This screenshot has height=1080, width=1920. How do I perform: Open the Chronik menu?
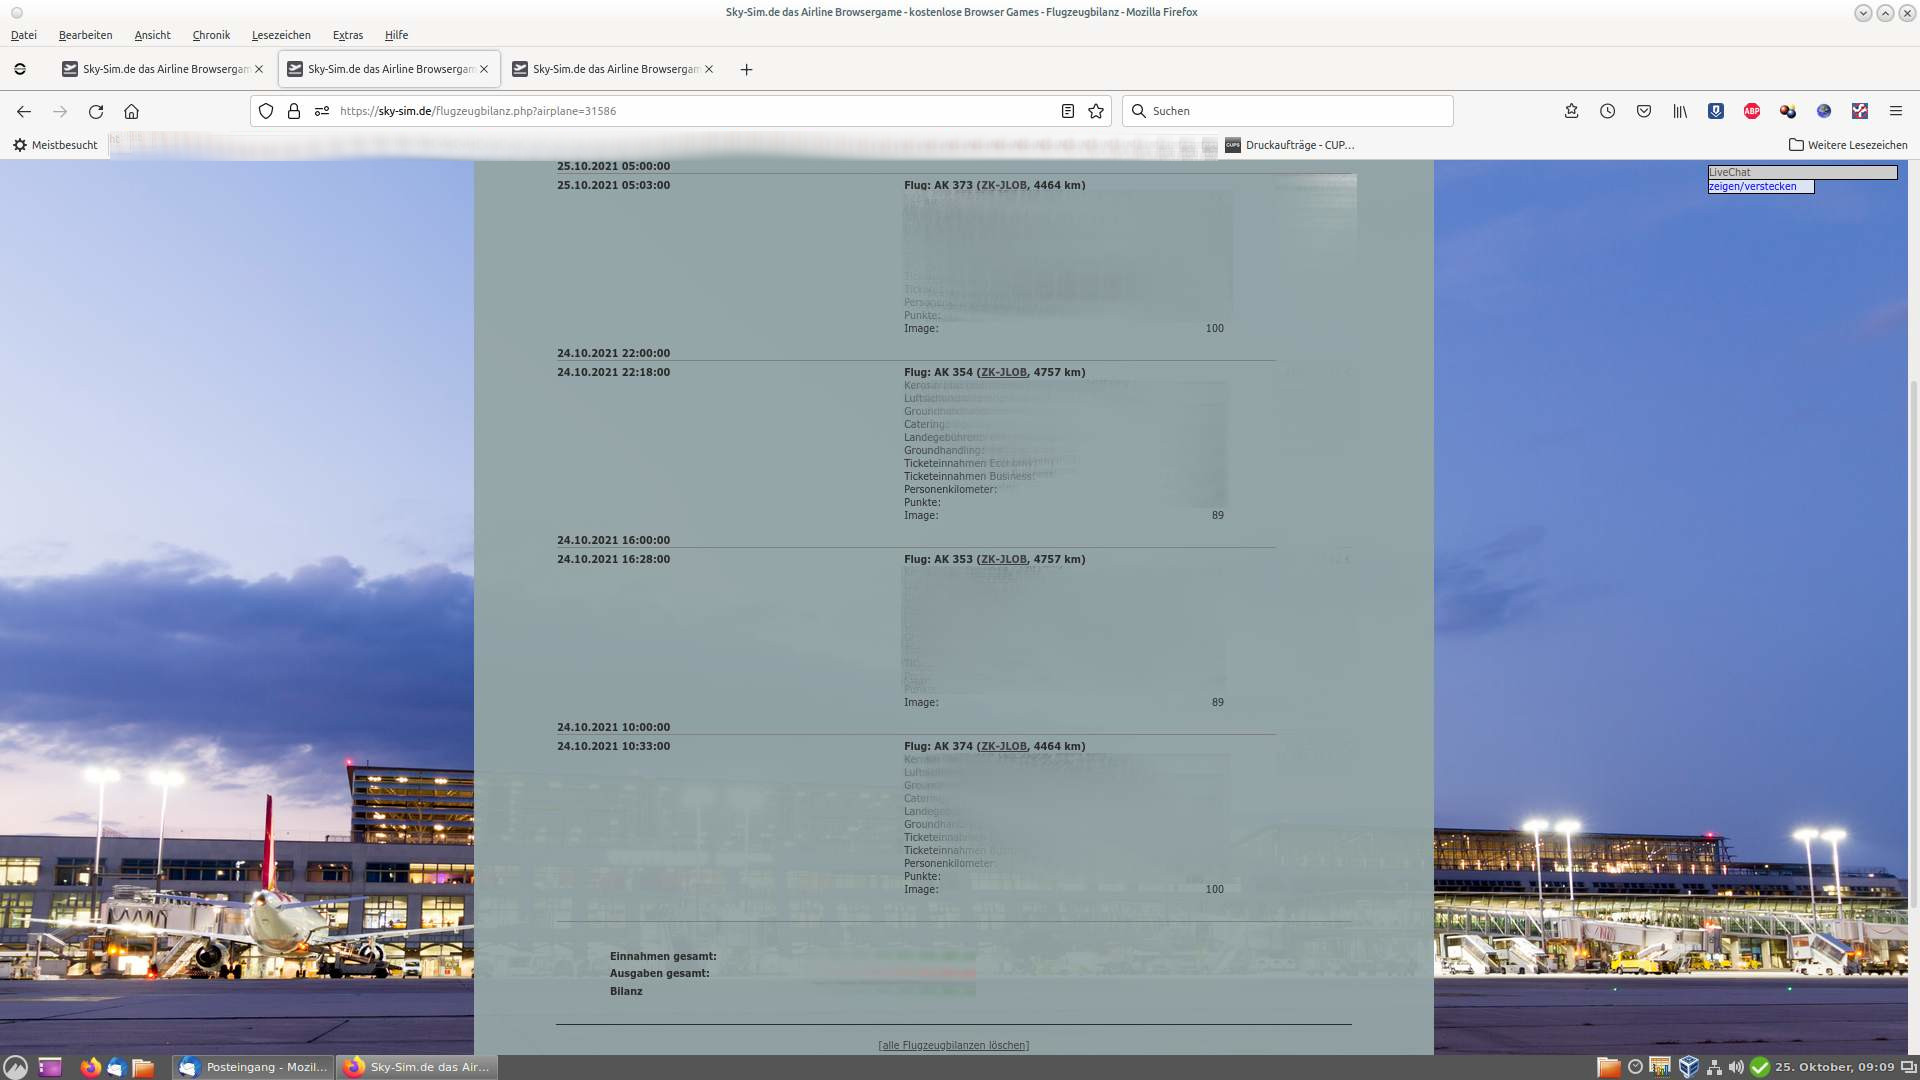pos(211,35)
